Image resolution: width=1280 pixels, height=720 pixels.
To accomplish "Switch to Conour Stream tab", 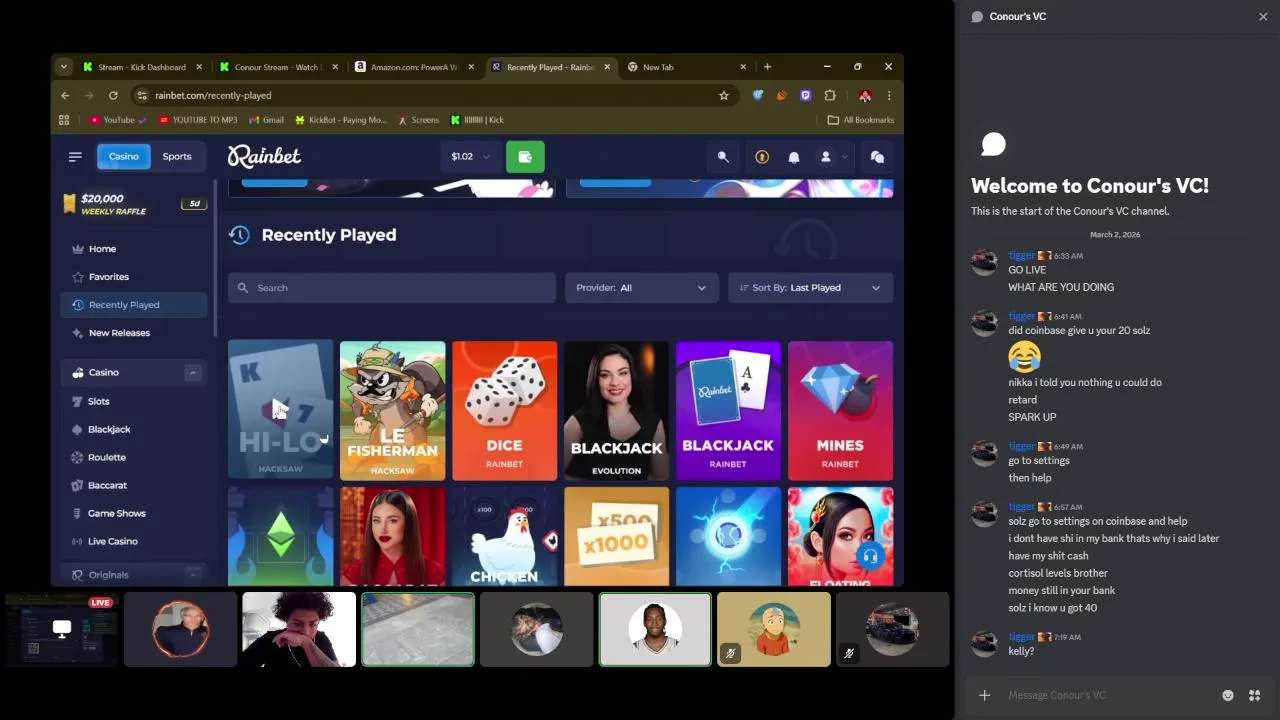I will (x=279, y=67).
